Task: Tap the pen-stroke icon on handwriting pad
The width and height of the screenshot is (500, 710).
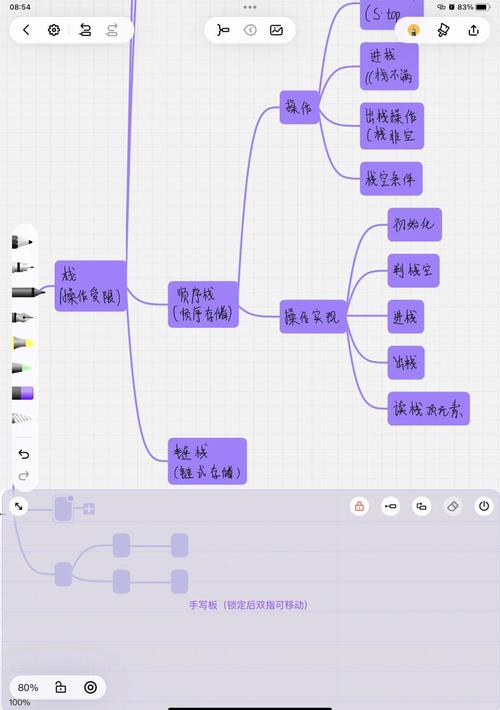Action: (390, 506)
